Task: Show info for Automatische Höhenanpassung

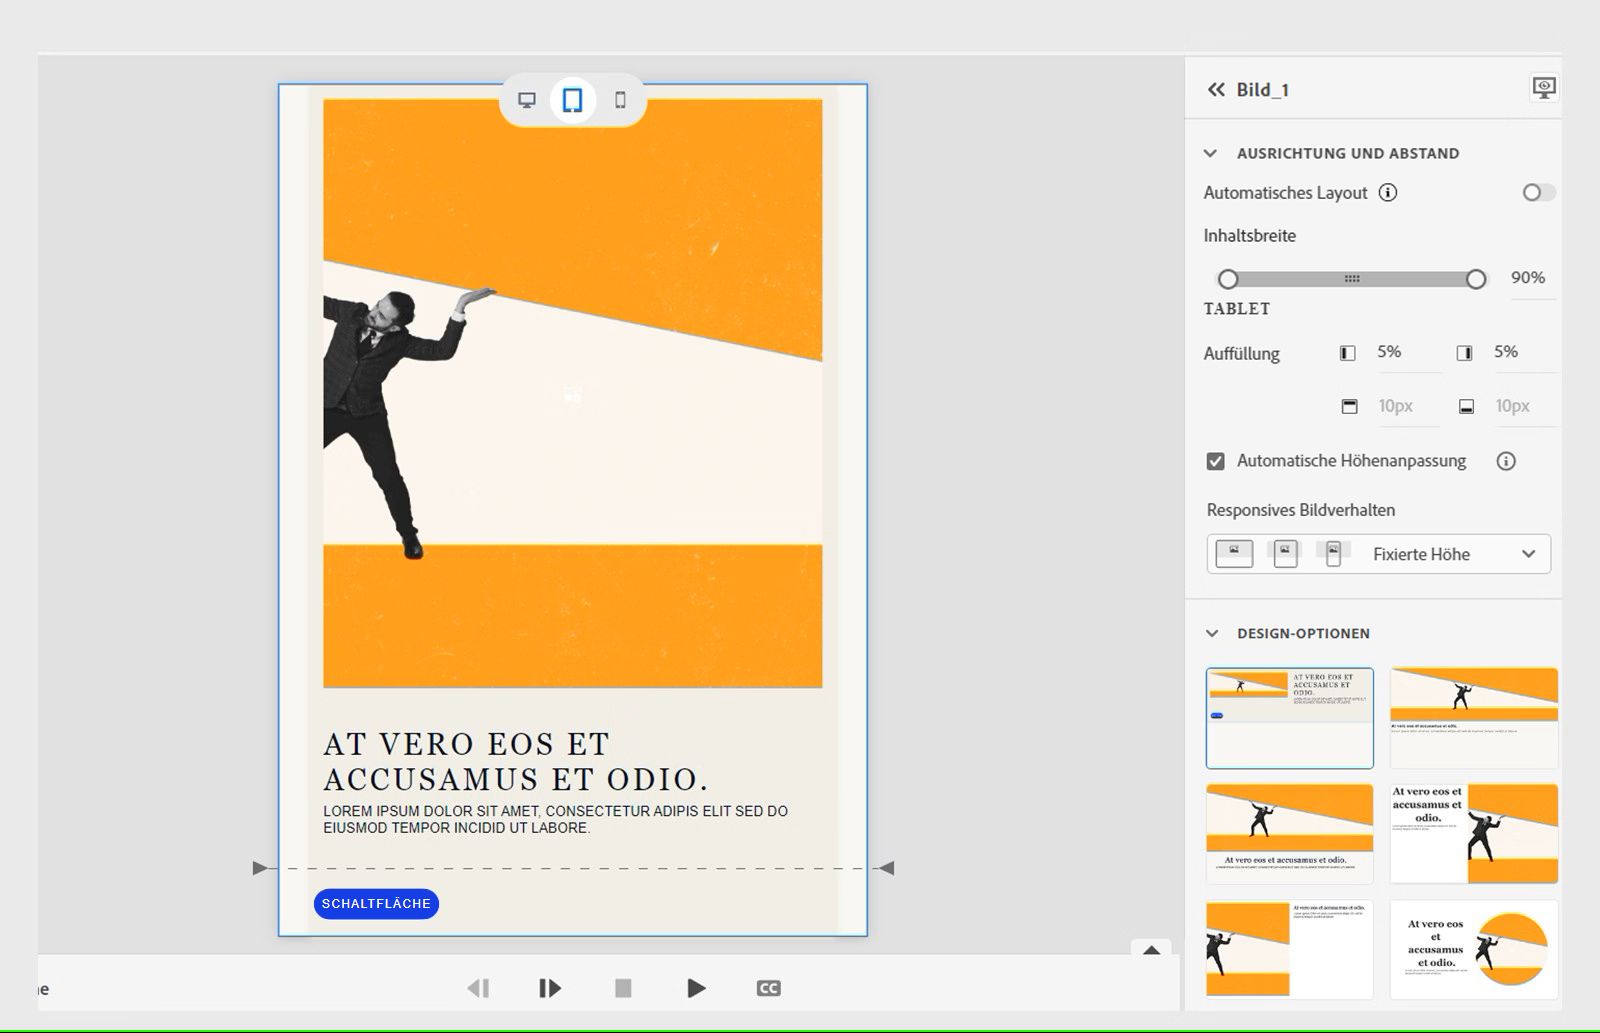Action: 1506,461
